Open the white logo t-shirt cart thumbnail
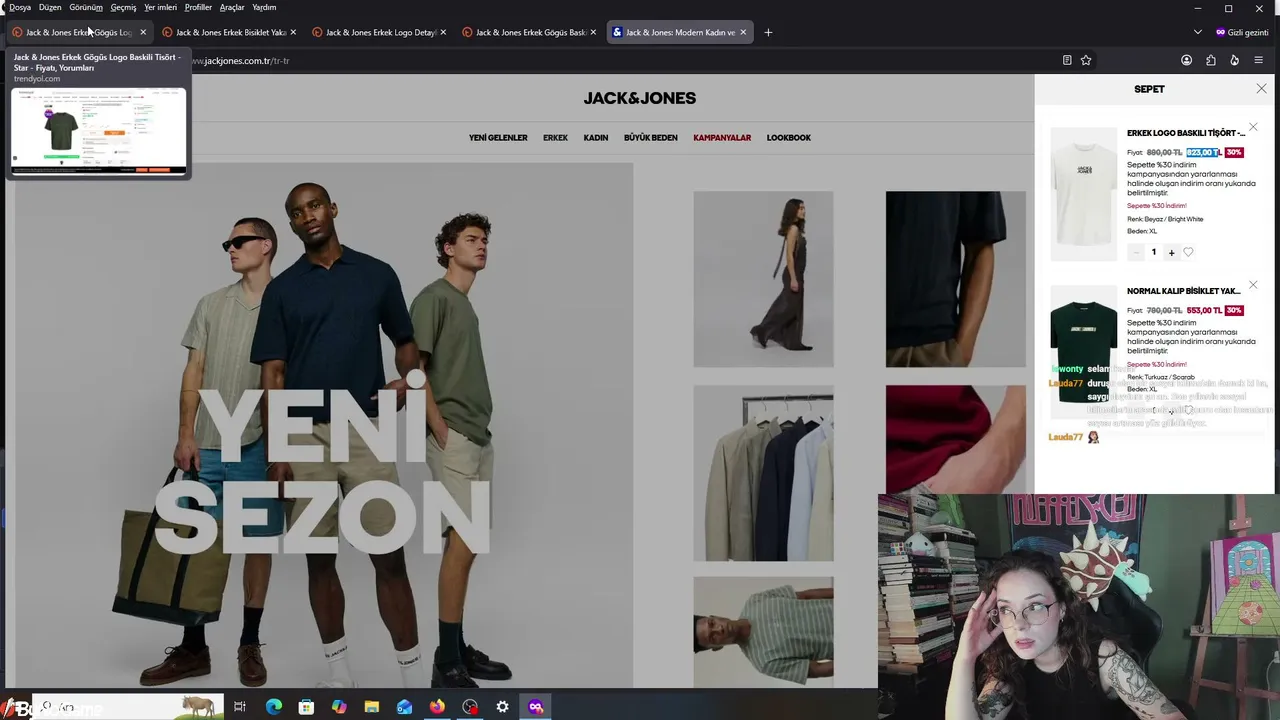The width and height of the screenshot is (1280, 720). click(x=1083, y=194)
